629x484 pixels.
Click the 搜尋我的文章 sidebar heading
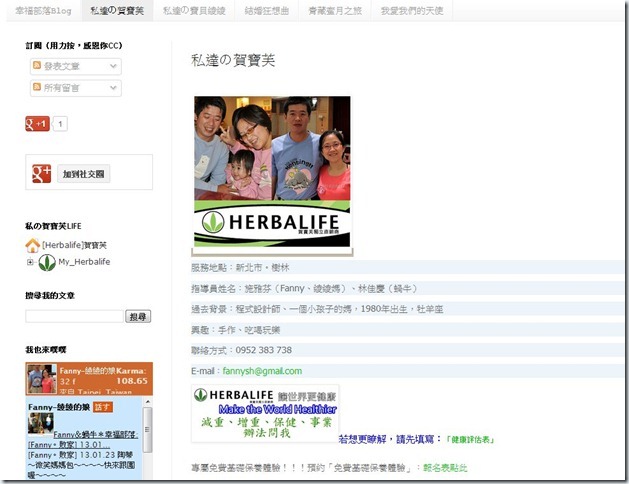pyautogui.click(x=50, y=296)
